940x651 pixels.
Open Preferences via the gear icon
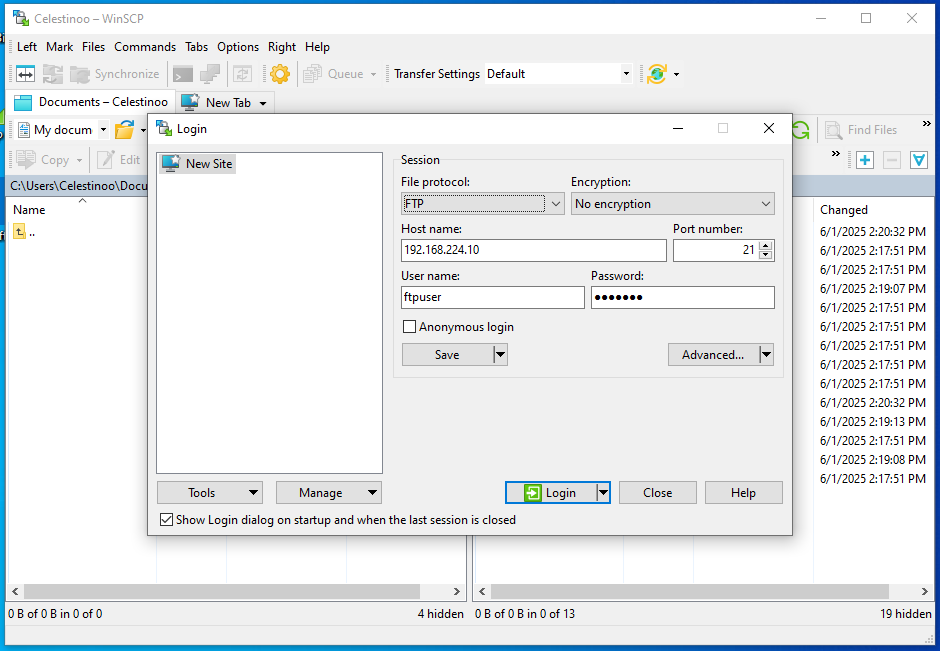click(x=280, y=74)
